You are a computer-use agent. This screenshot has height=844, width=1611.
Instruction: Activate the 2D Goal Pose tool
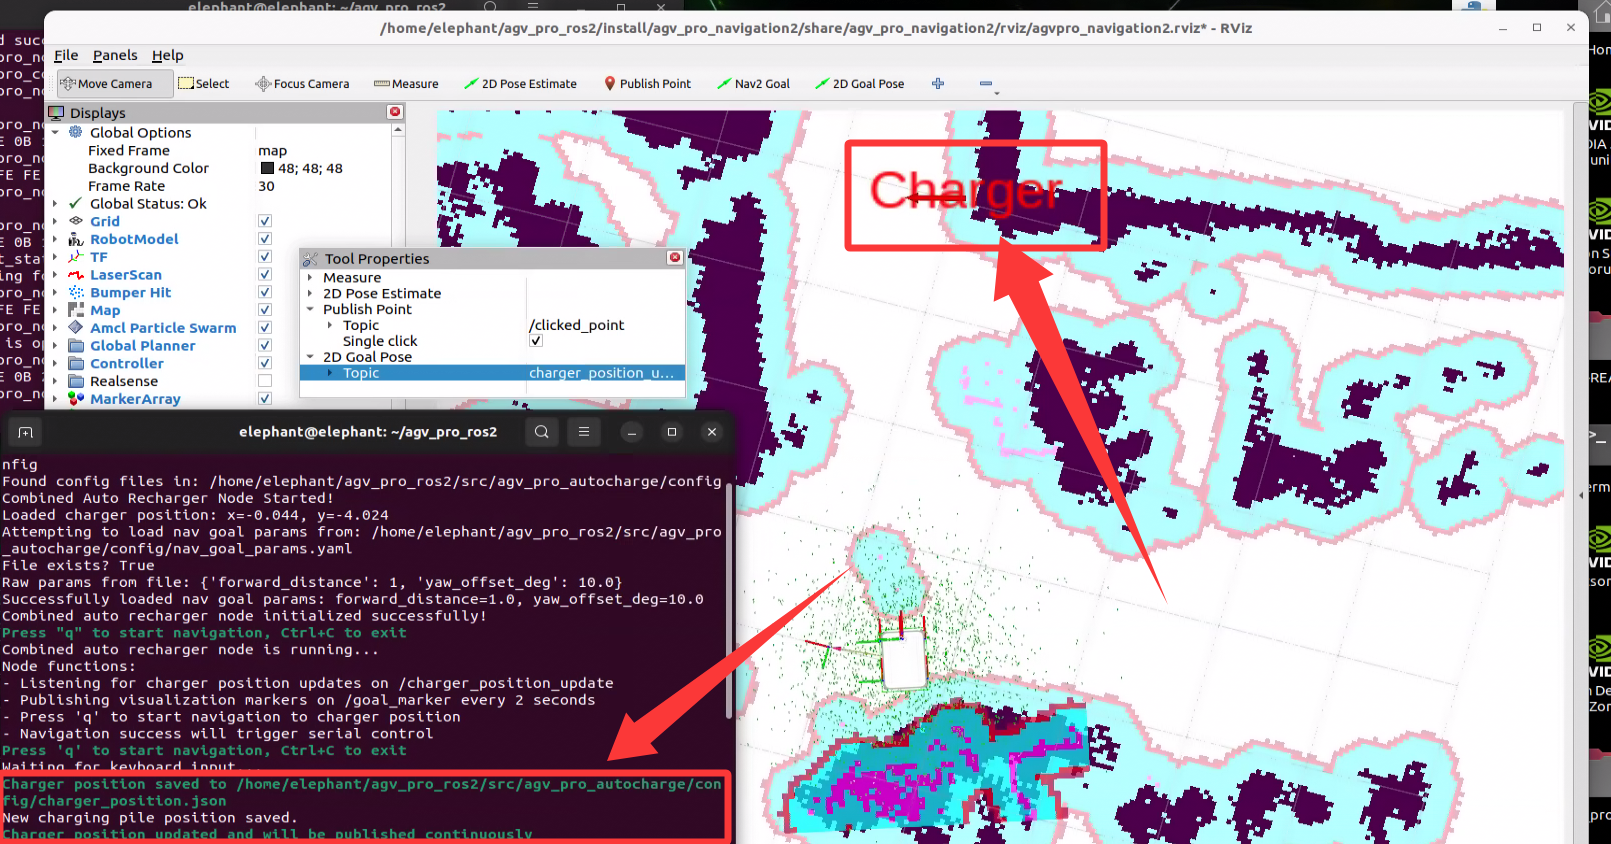pyautogui.click(x=859, y=84)
